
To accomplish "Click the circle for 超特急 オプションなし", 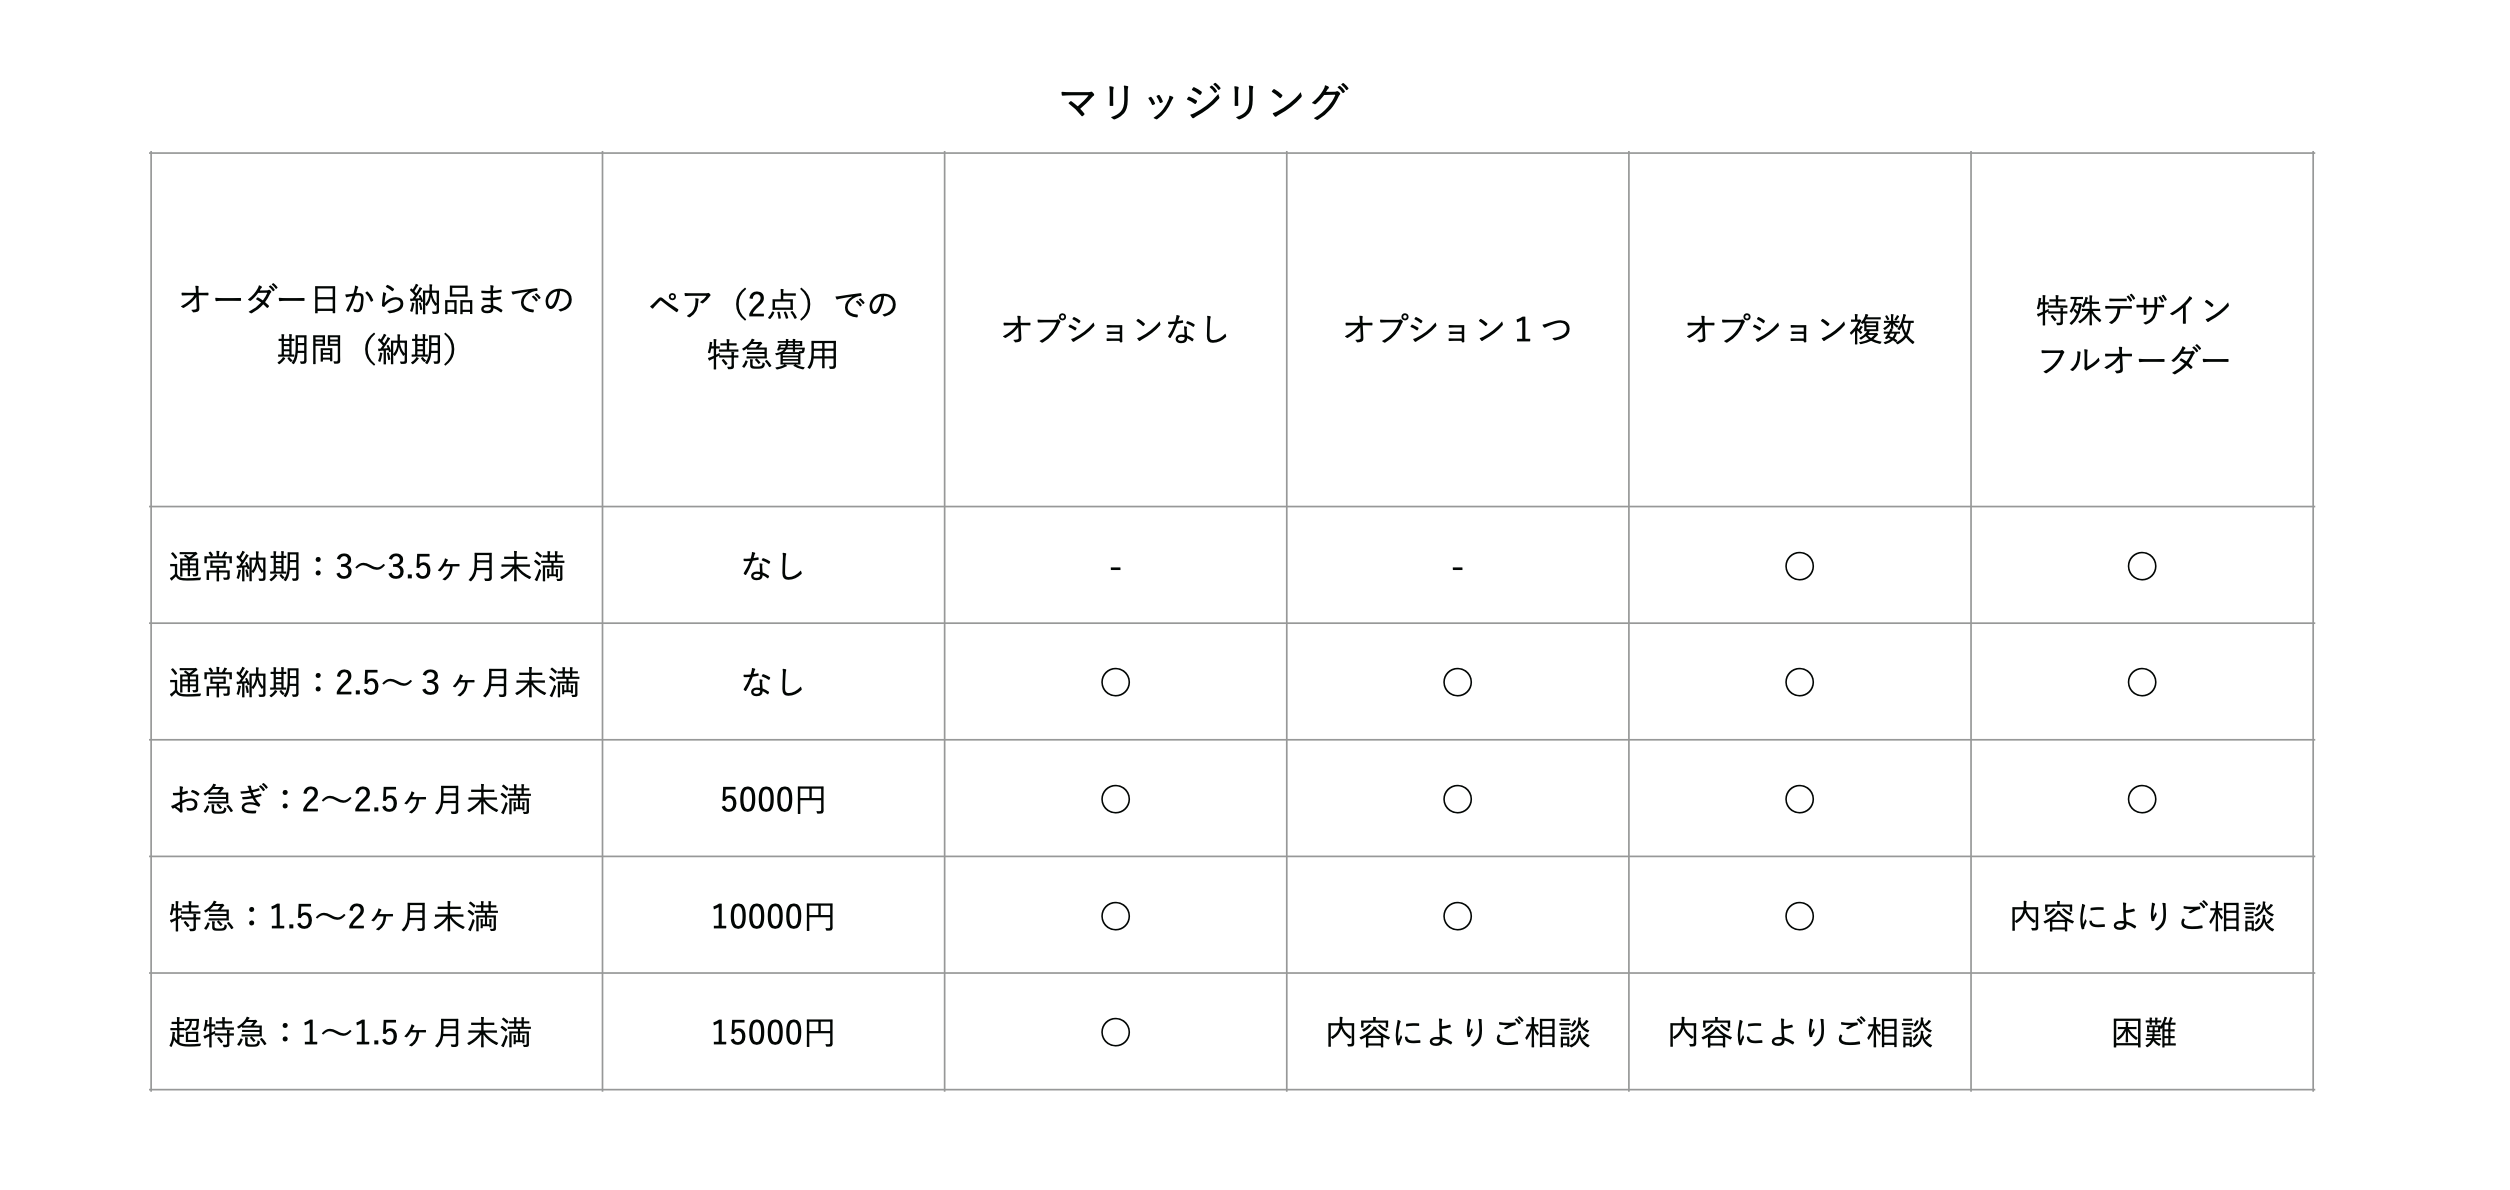I will tap(1115, 1032).
